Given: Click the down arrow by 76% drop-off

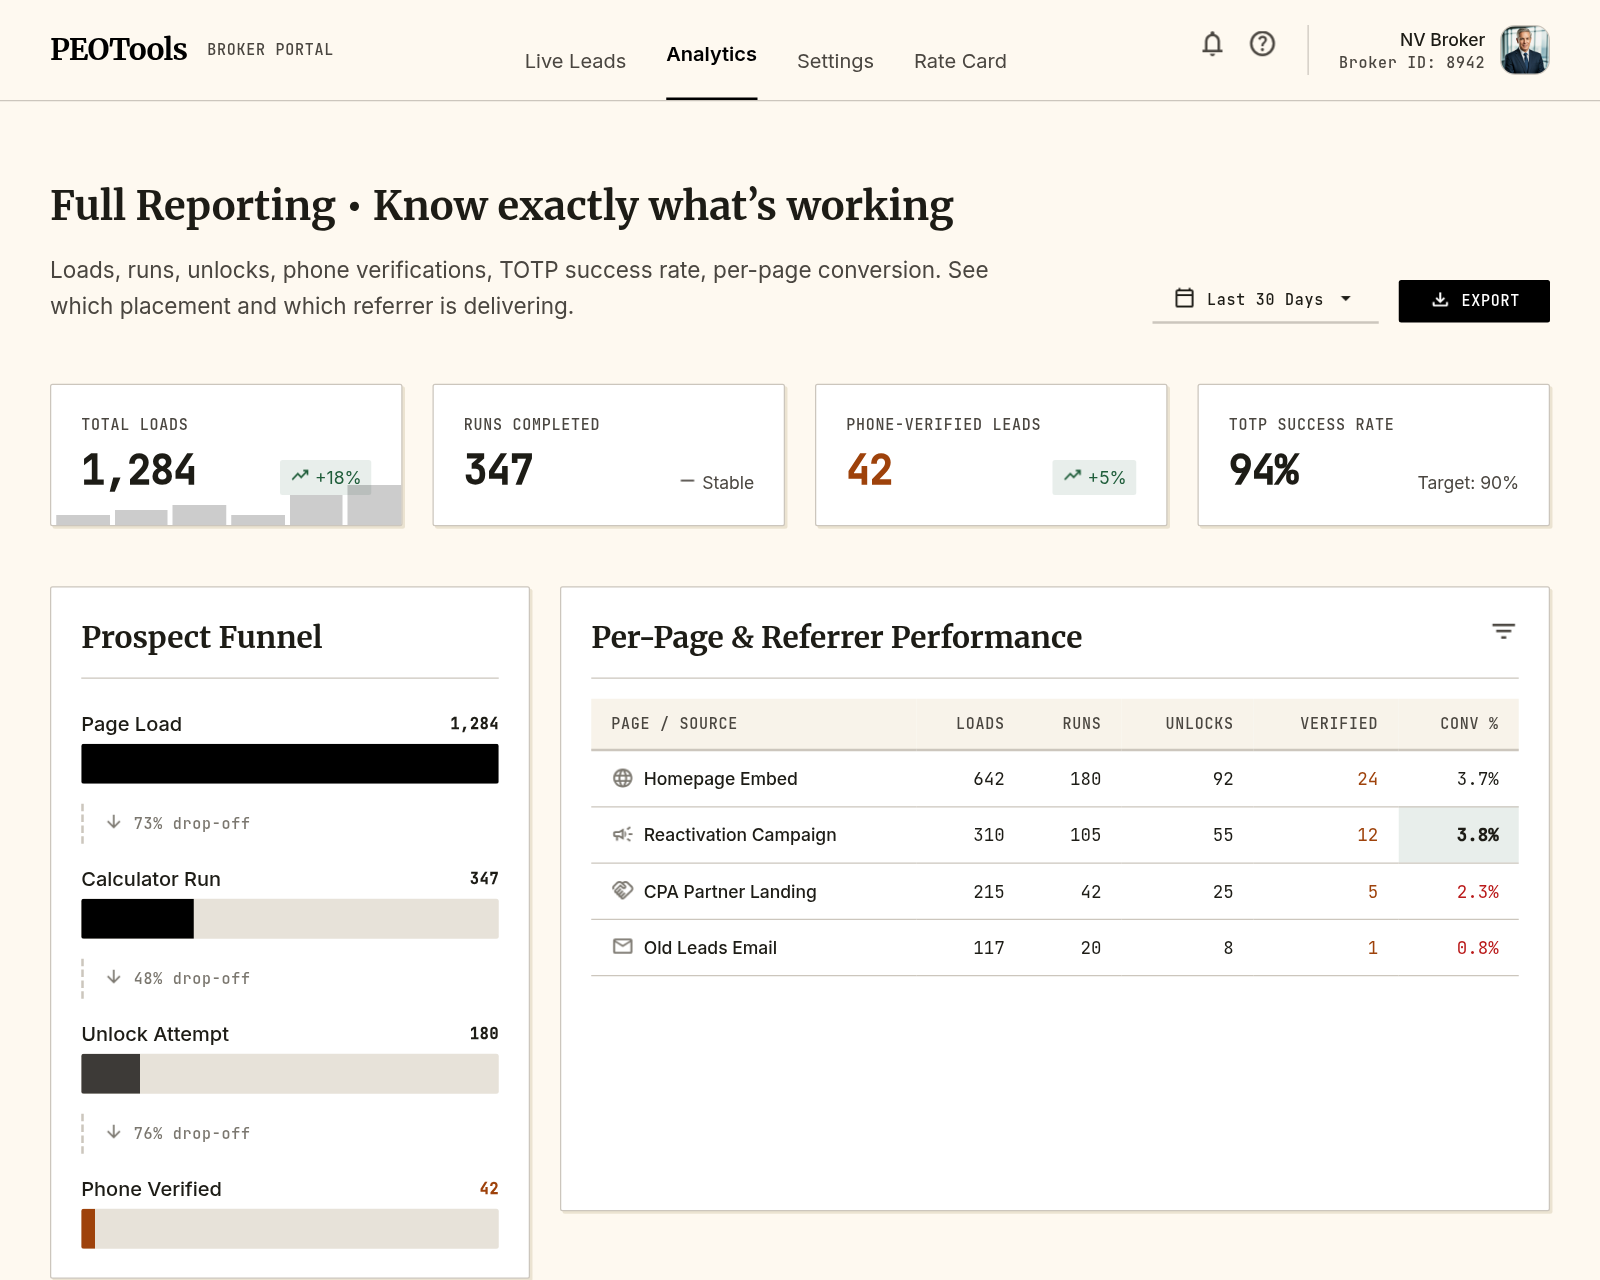Looking at the screenshot, I should [114, 1132].
